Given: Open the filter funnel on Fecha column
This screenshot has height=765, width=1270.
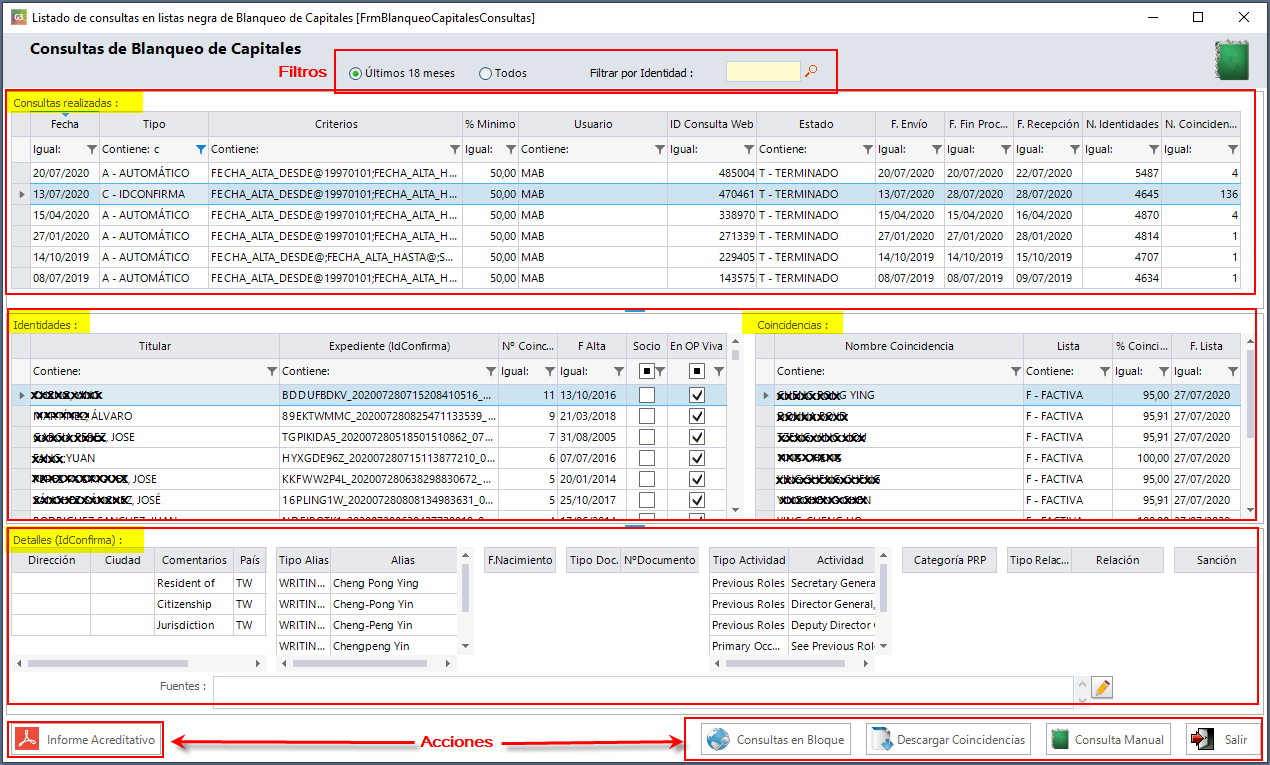Looking at the screenshot, I should pos(92,149).
